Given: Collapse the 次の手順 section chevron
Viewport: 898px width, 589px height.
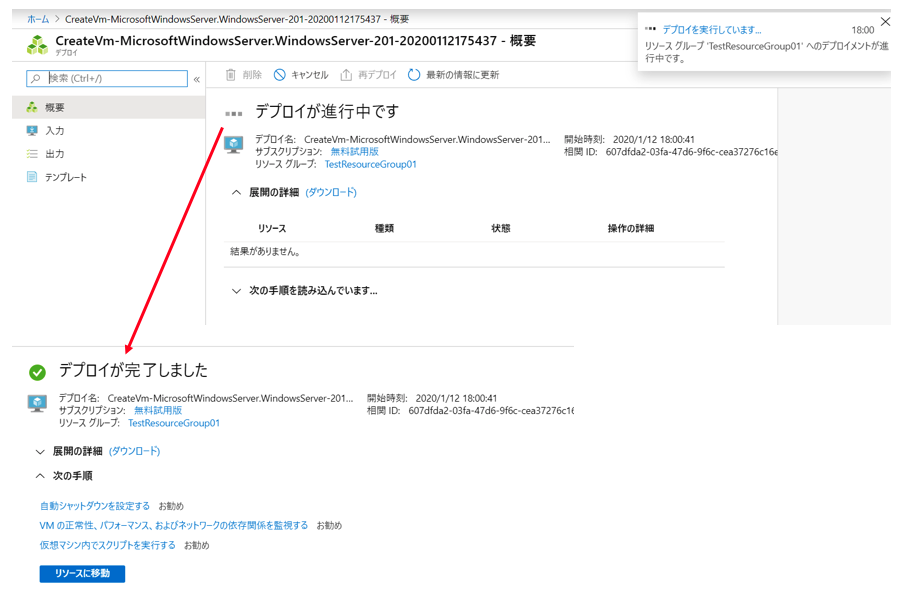Looking at the screenshot, I should coord(40,476).
